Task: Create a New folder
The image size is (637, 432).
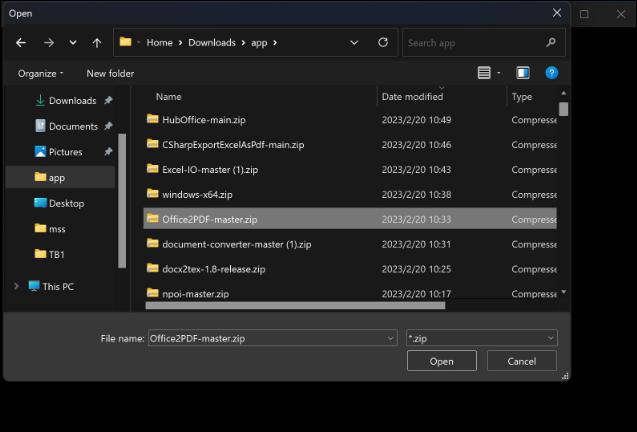Action: click(x=110, y=73)
